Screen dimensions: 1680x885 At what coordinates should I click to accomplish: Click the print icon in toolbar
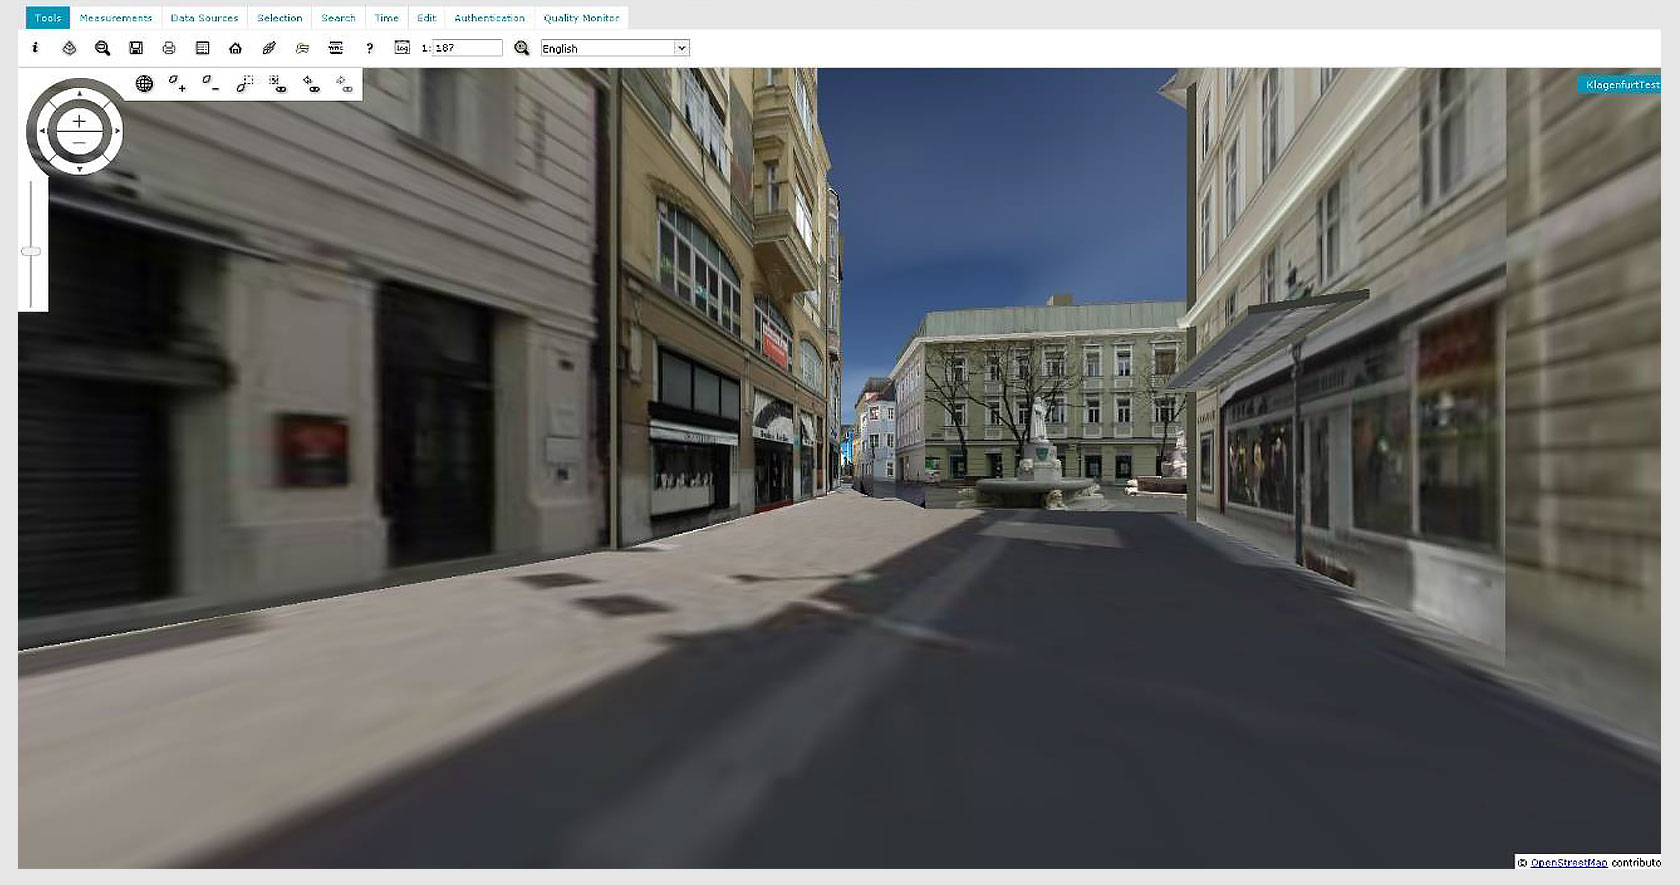169,48
